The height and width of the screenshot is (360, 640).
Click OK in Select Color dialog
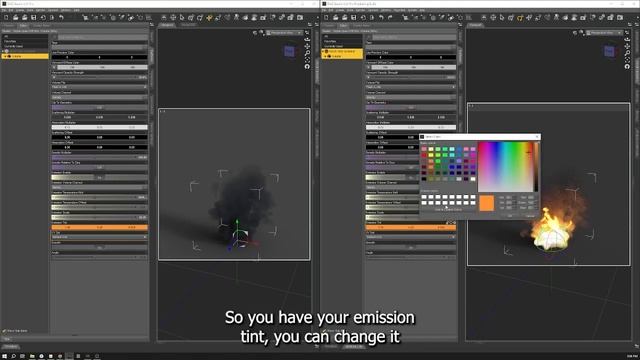coord(510,216)
